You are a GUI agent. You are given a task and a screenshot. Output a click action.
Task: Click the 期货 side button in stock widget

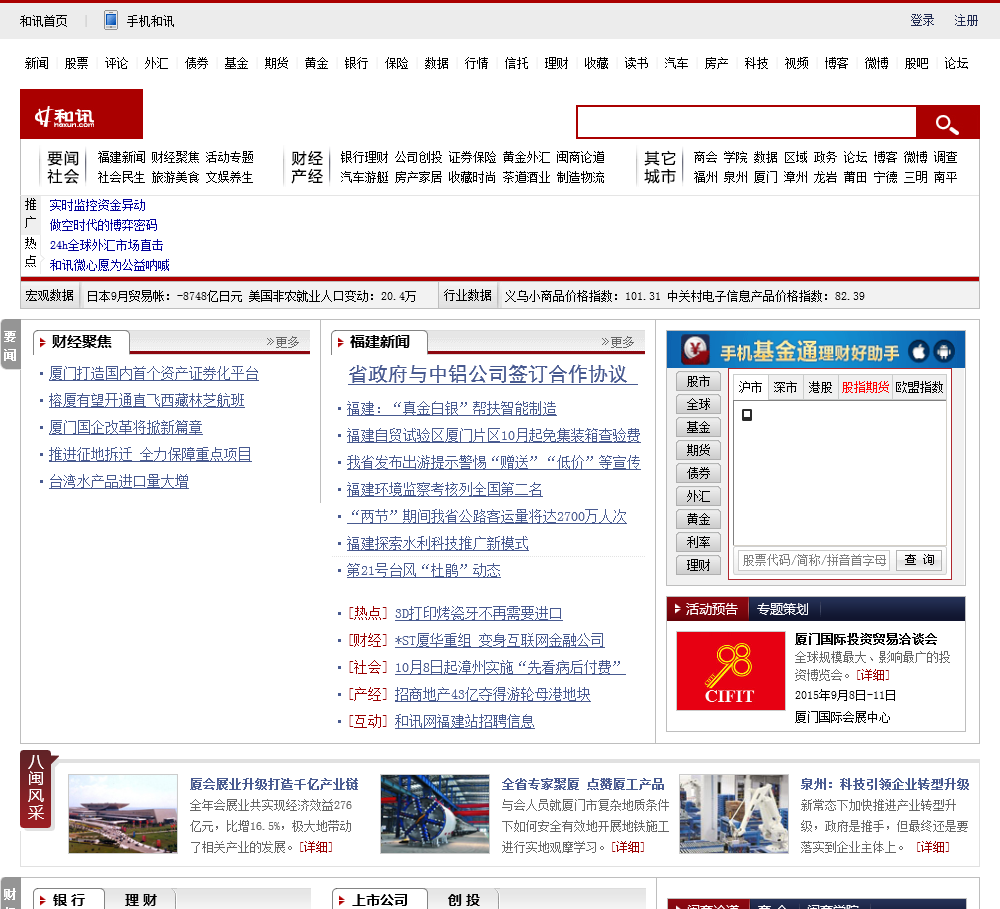698,450
